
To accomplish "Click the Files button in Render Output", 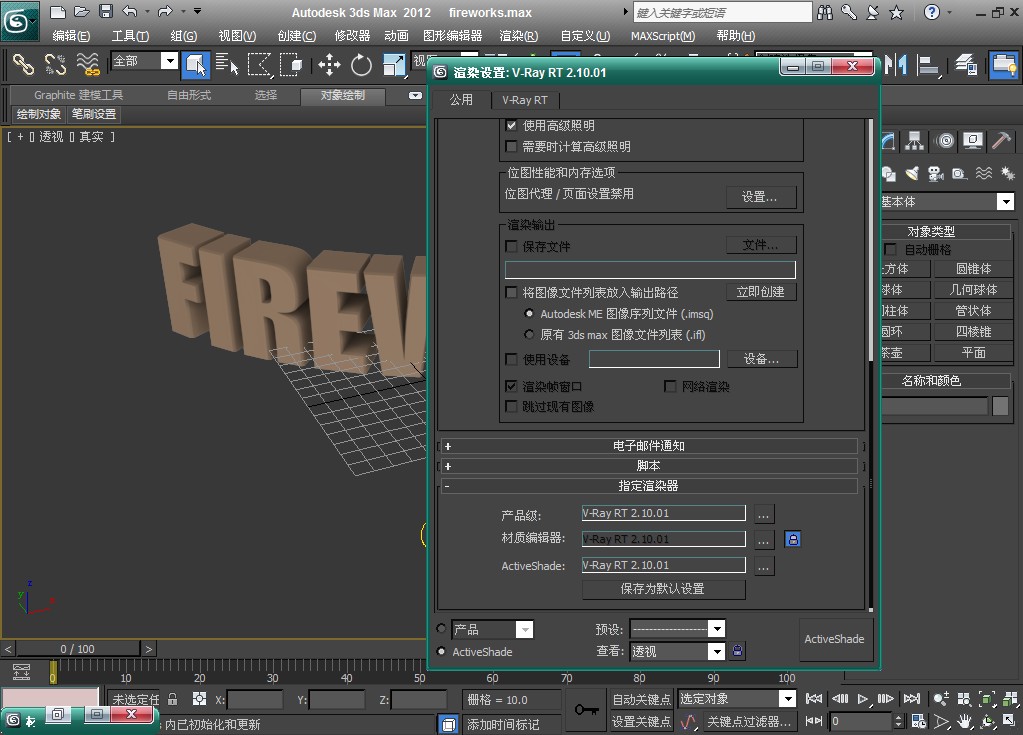I will 761,245.
